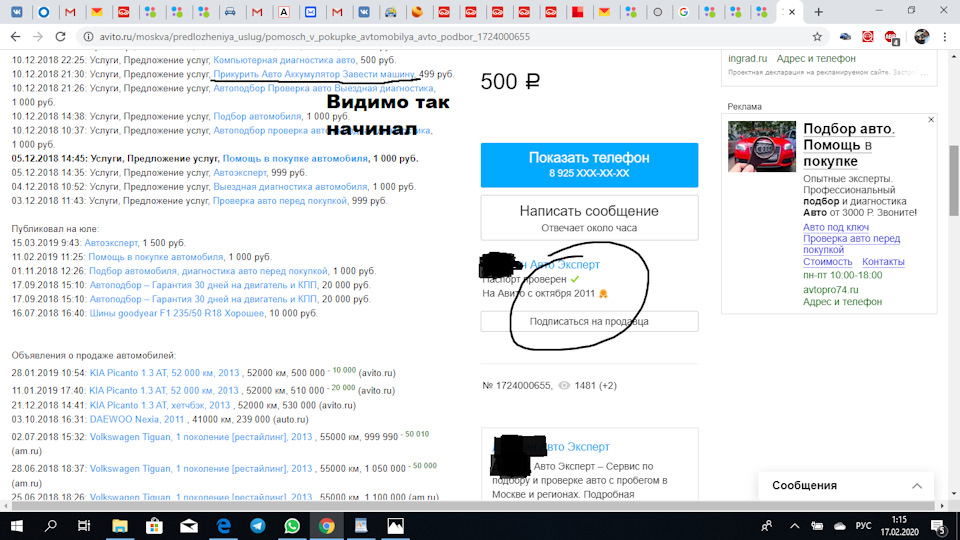The width and height of the screenshot is (960, 540).
Task: Switch to the blue car favicon tab
Action: coord(230,12)
